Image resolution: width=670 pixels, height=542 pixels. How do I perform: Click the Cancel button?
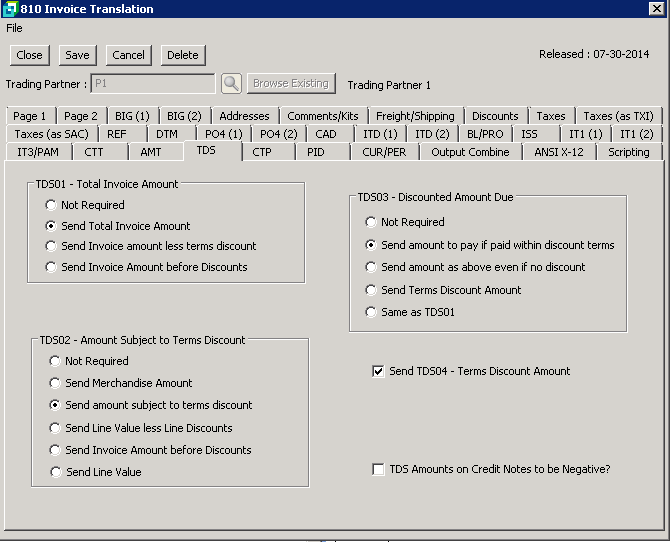(128, 55)
